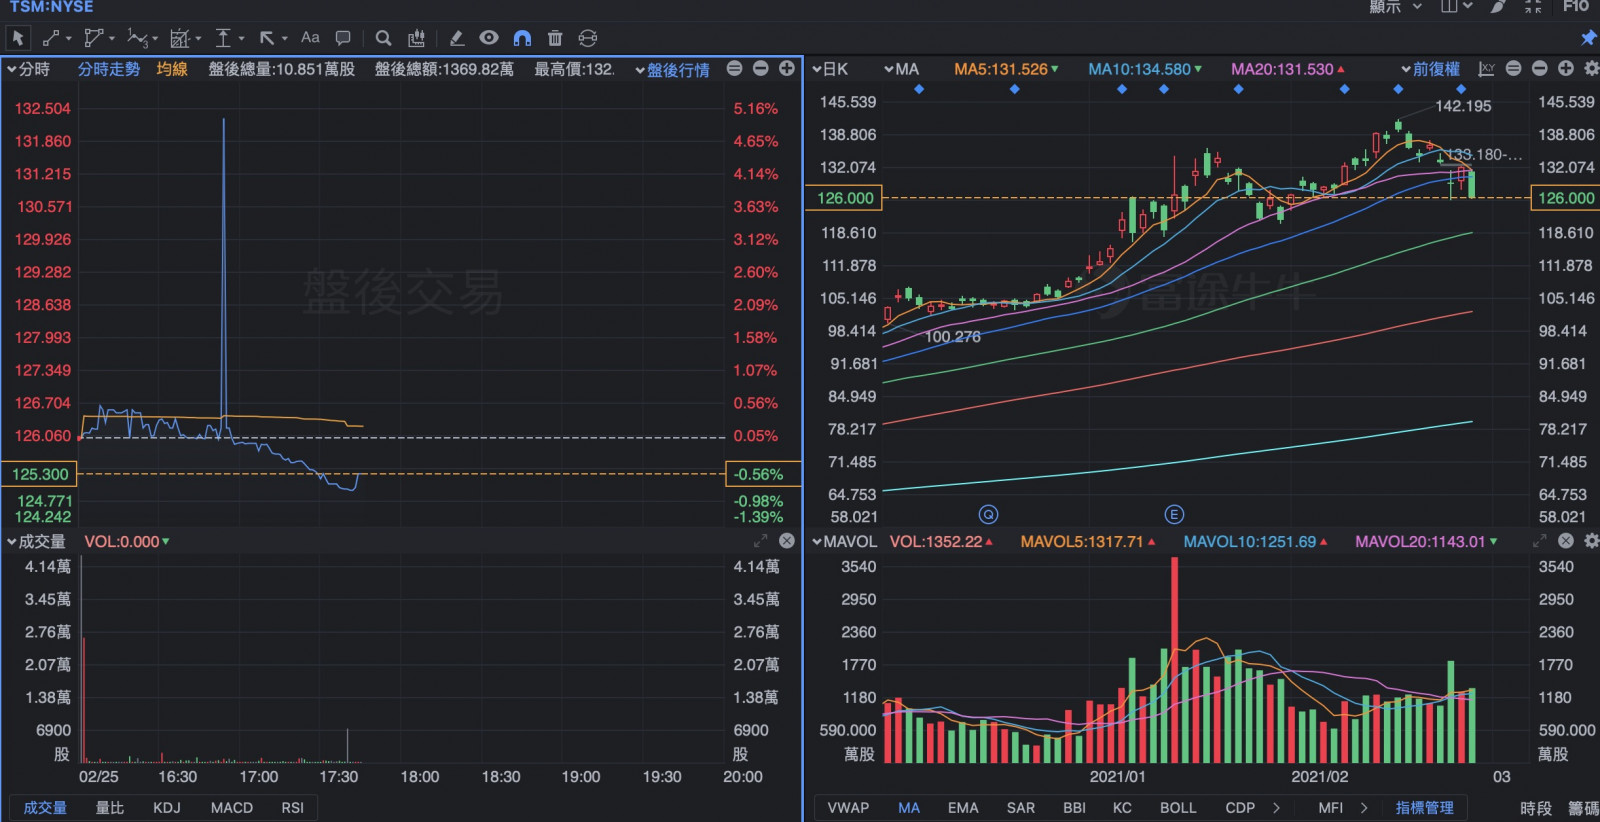
Task: Open 指標管理 indicator management
Action: click(1424, 807)
